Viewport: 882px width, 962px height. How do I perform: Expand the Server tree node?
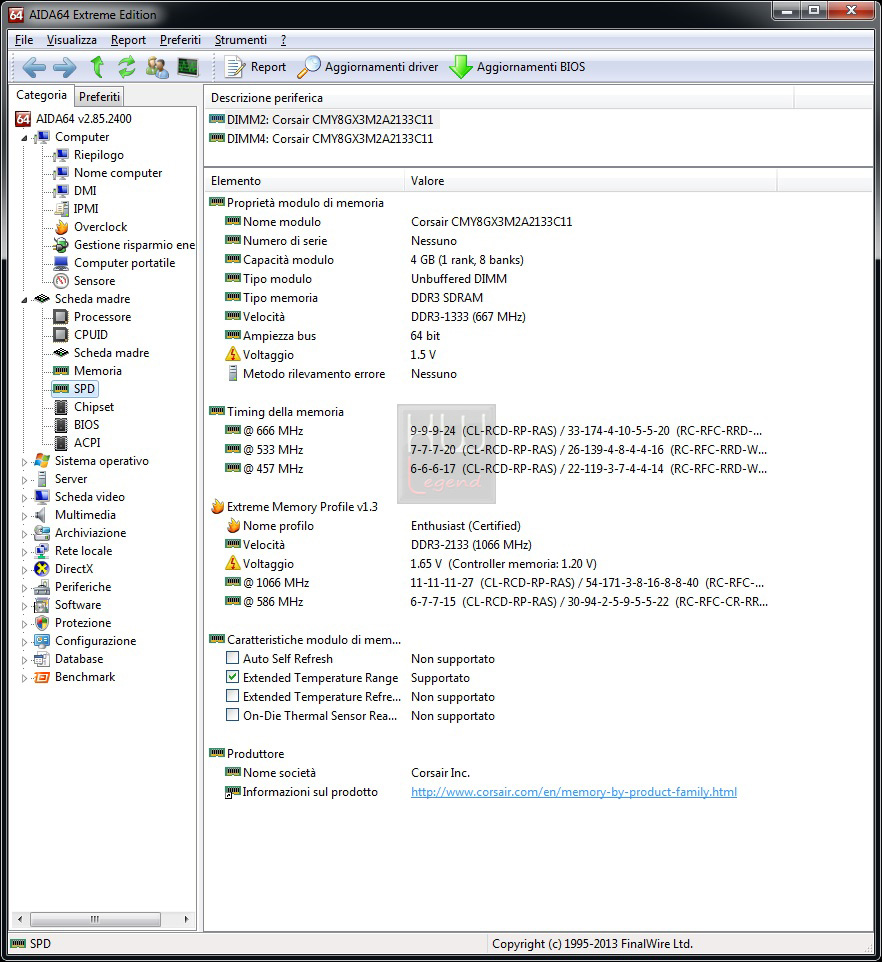click(x=25, y=480)
